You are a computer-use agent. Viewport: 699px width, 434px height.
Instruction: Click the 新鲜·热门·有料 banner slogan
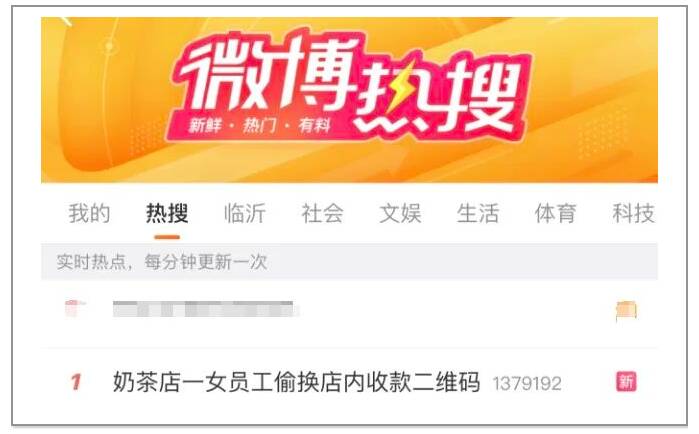pos(259,126)
